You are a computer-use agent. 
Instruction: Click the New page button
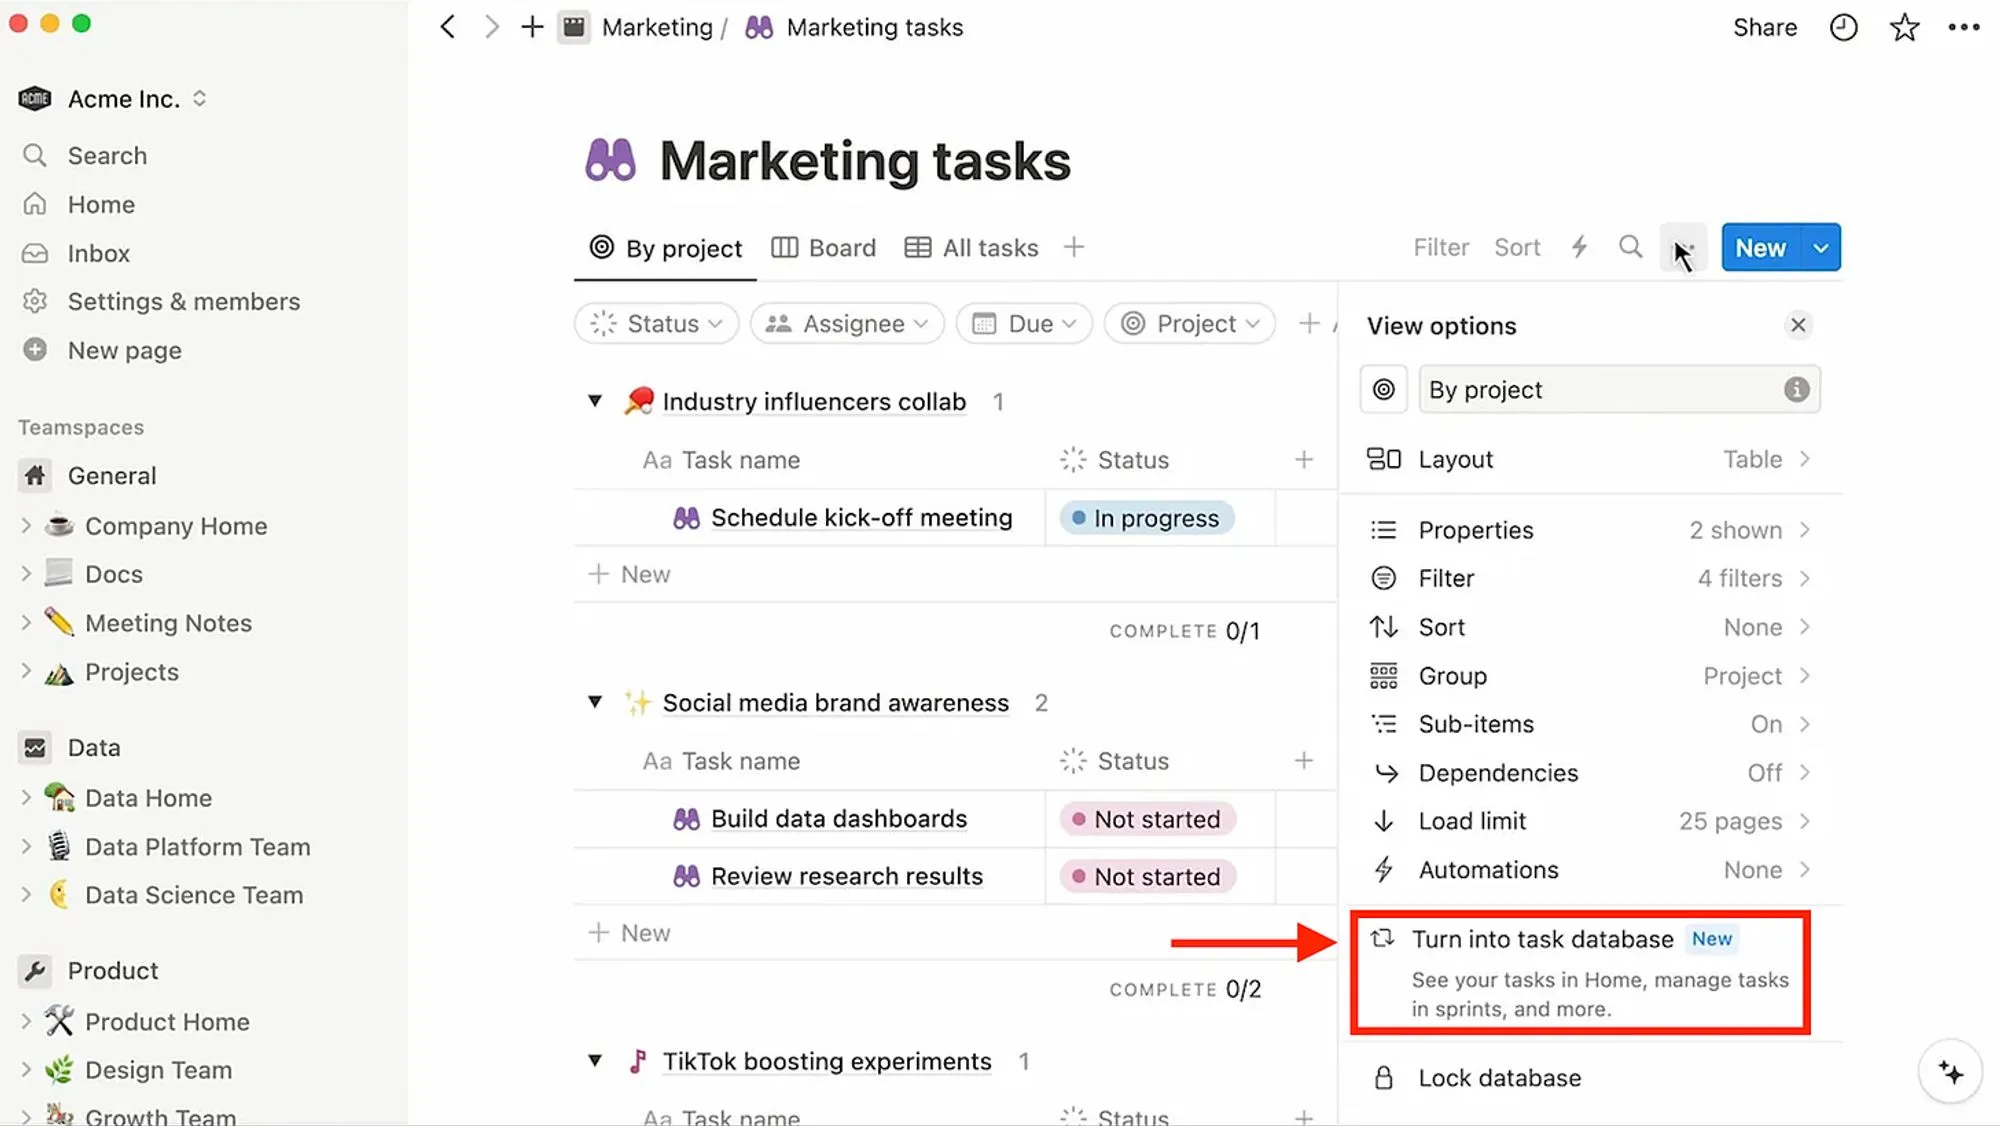(x=124, y=350)
